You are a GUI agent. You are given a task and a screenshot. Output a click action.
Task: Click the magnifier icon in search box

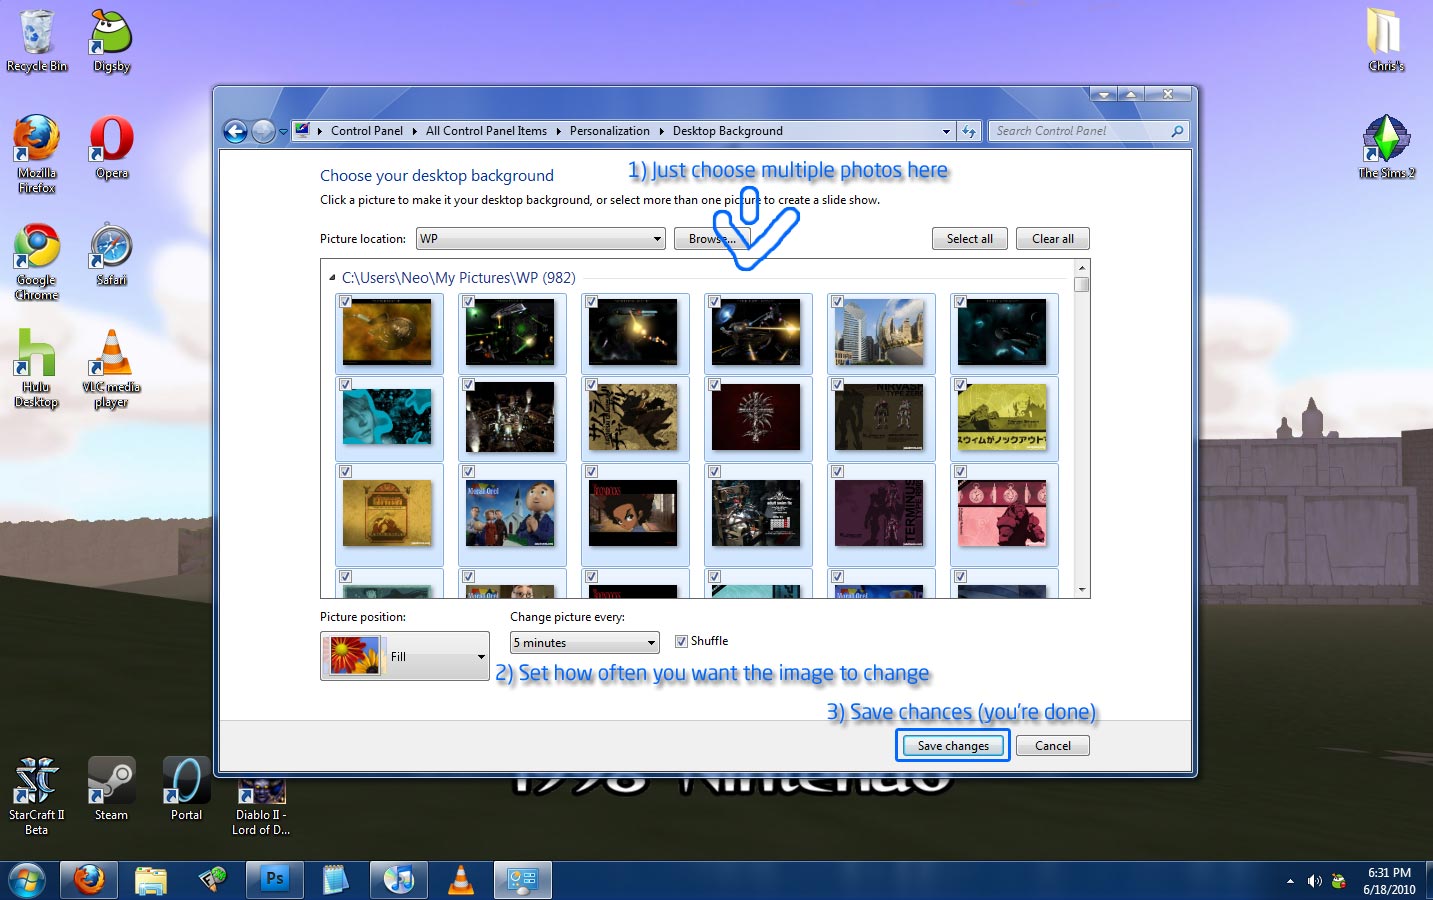(x=1177, y=131)
